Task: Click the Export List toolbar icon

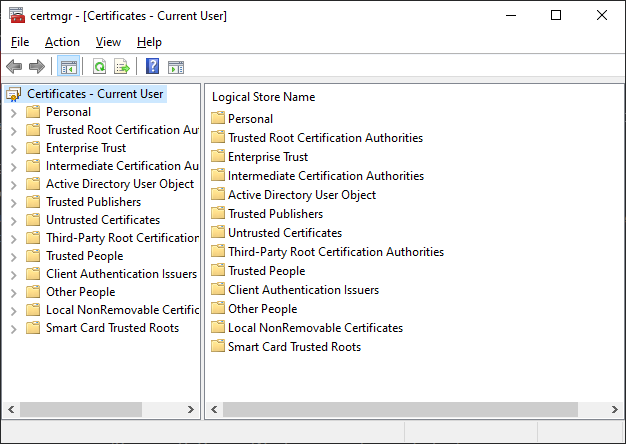Action: pyautogui.click(x=122, y=67)
